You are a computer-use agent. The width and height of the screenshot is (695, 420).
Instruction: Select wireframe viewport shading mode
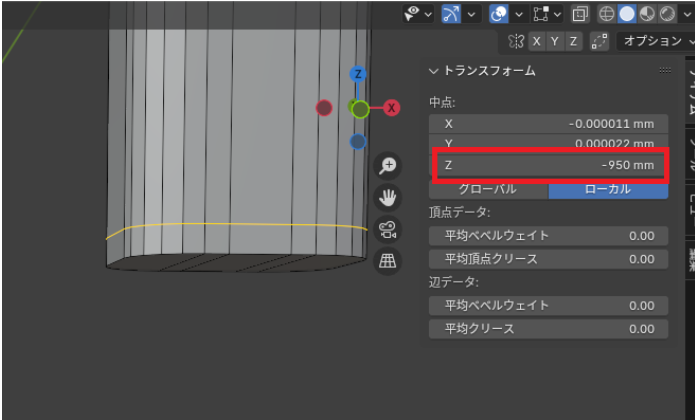coord(606,14)
